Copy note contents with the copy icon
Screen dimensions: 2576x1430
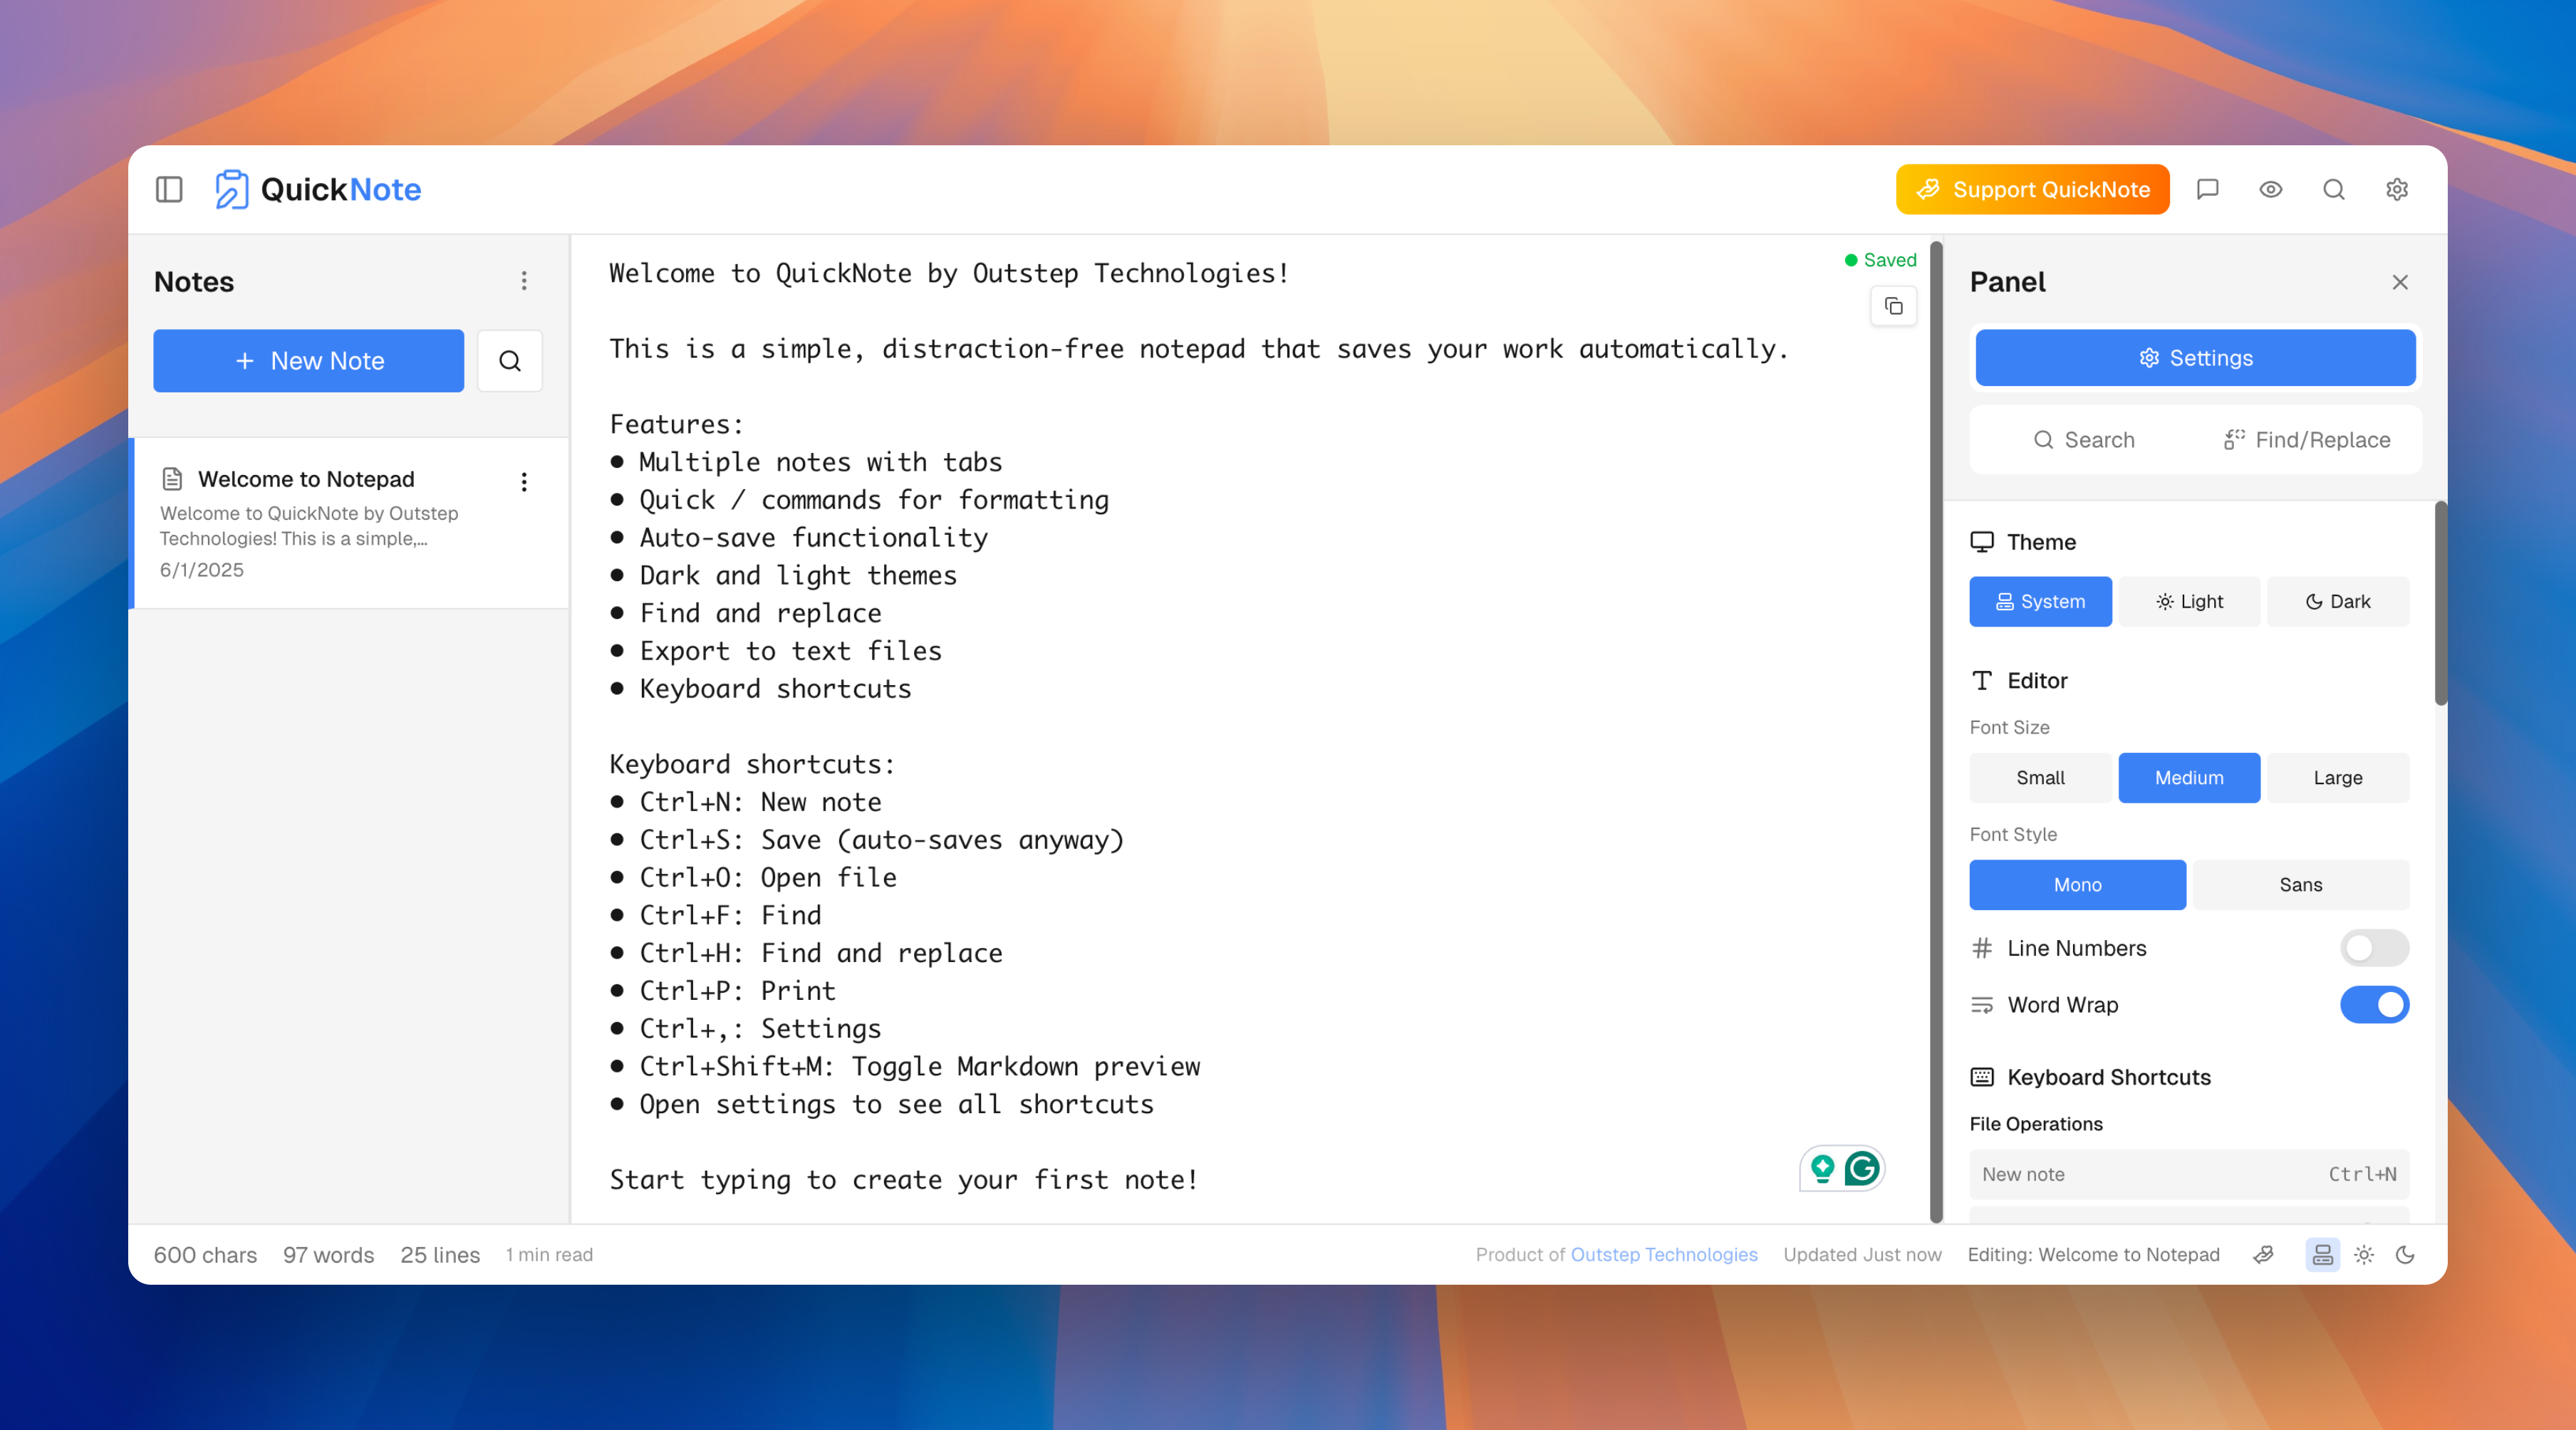click(x=1893, y=306)
